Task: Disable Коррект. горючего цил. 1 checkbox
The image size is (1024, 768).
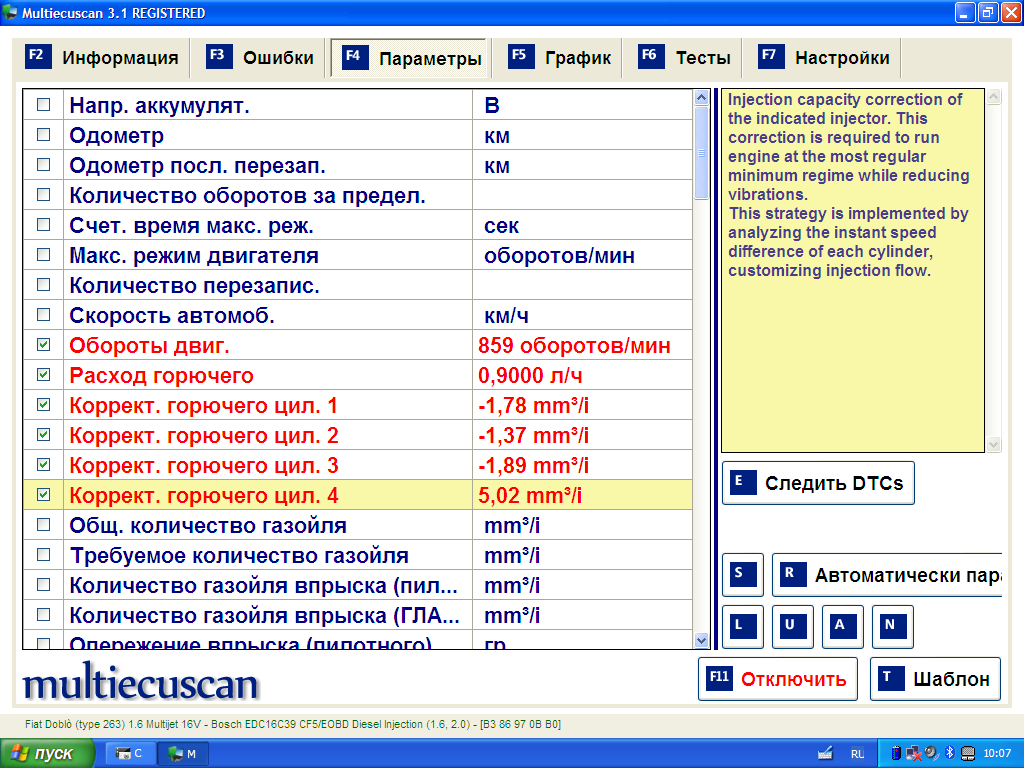Action: (44, 405)
